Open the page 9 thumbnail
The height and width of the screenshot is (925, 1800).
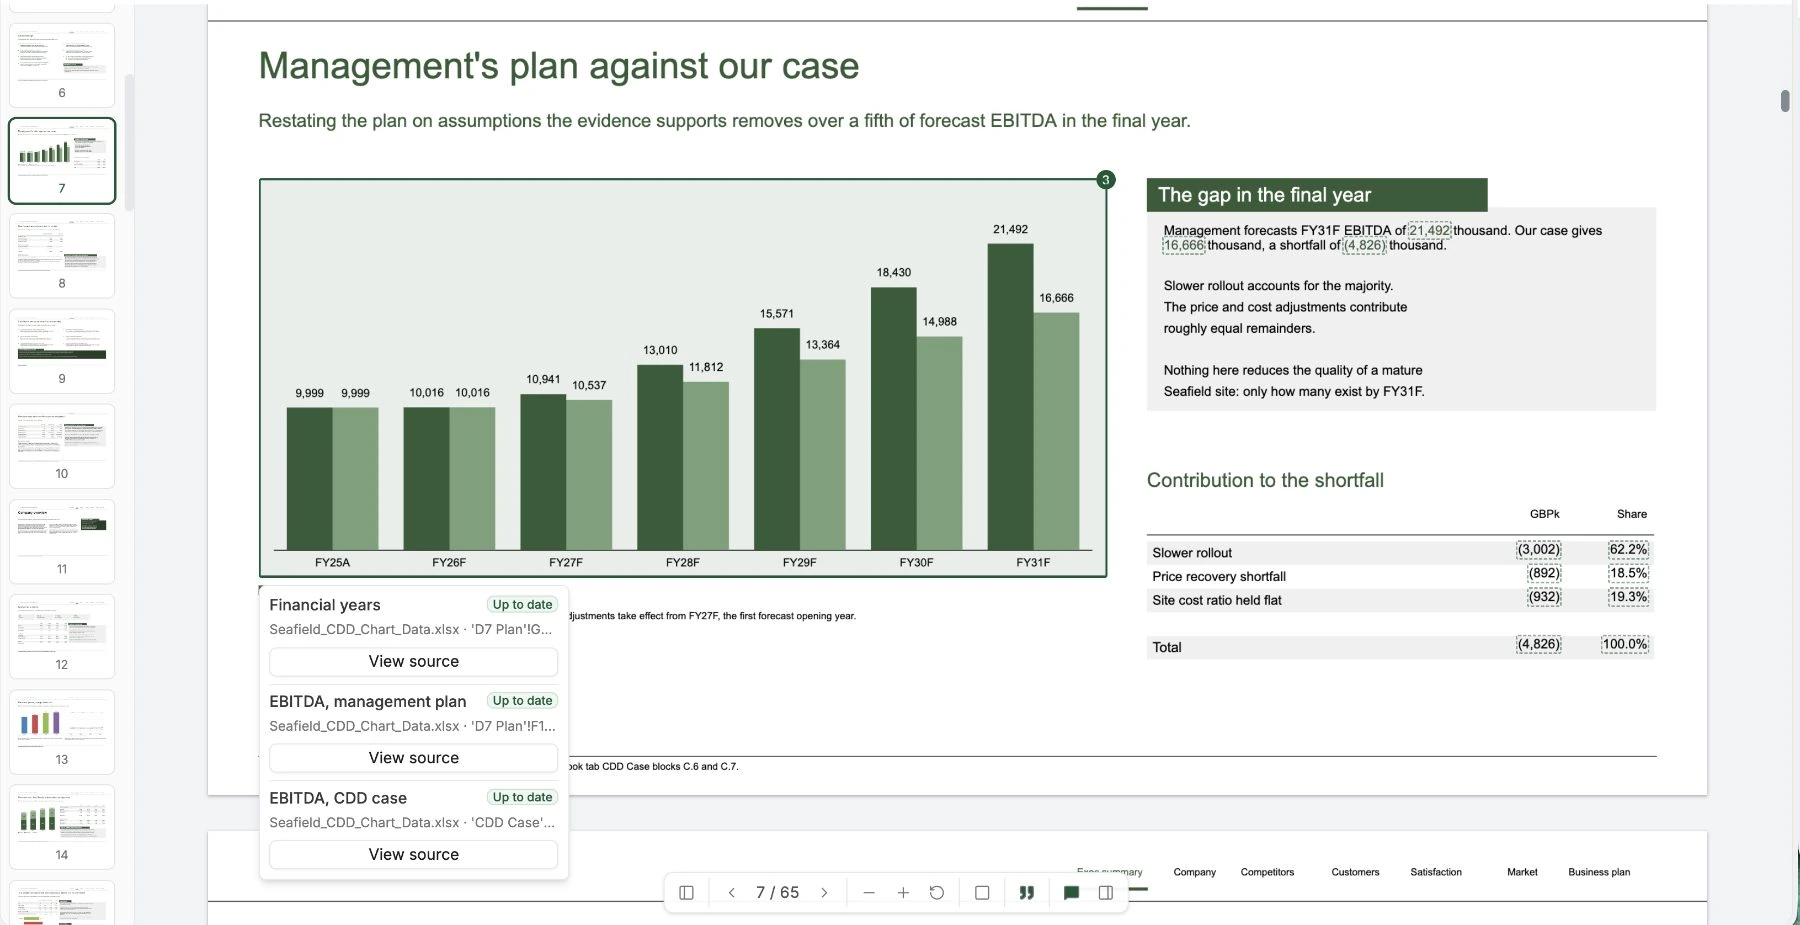(x=62, y=351)
